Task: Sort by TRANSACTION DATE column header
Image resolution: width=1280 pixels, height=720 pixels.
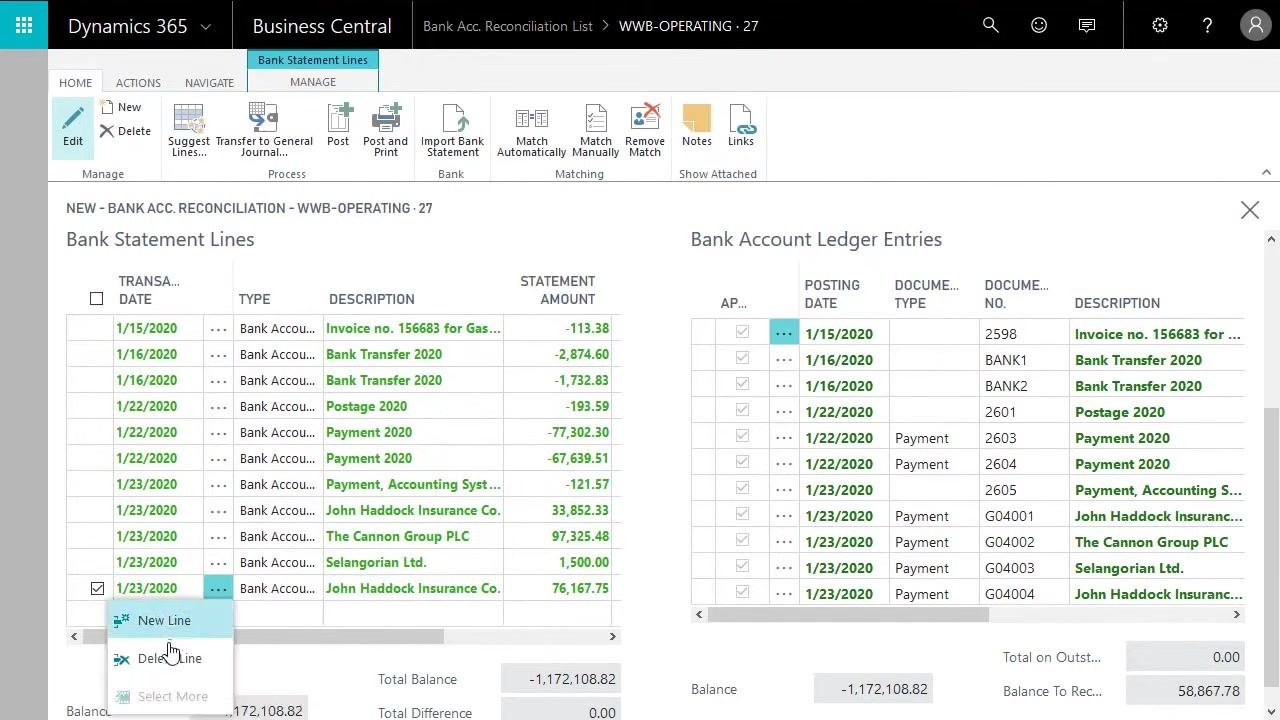Action: [149, 290]
